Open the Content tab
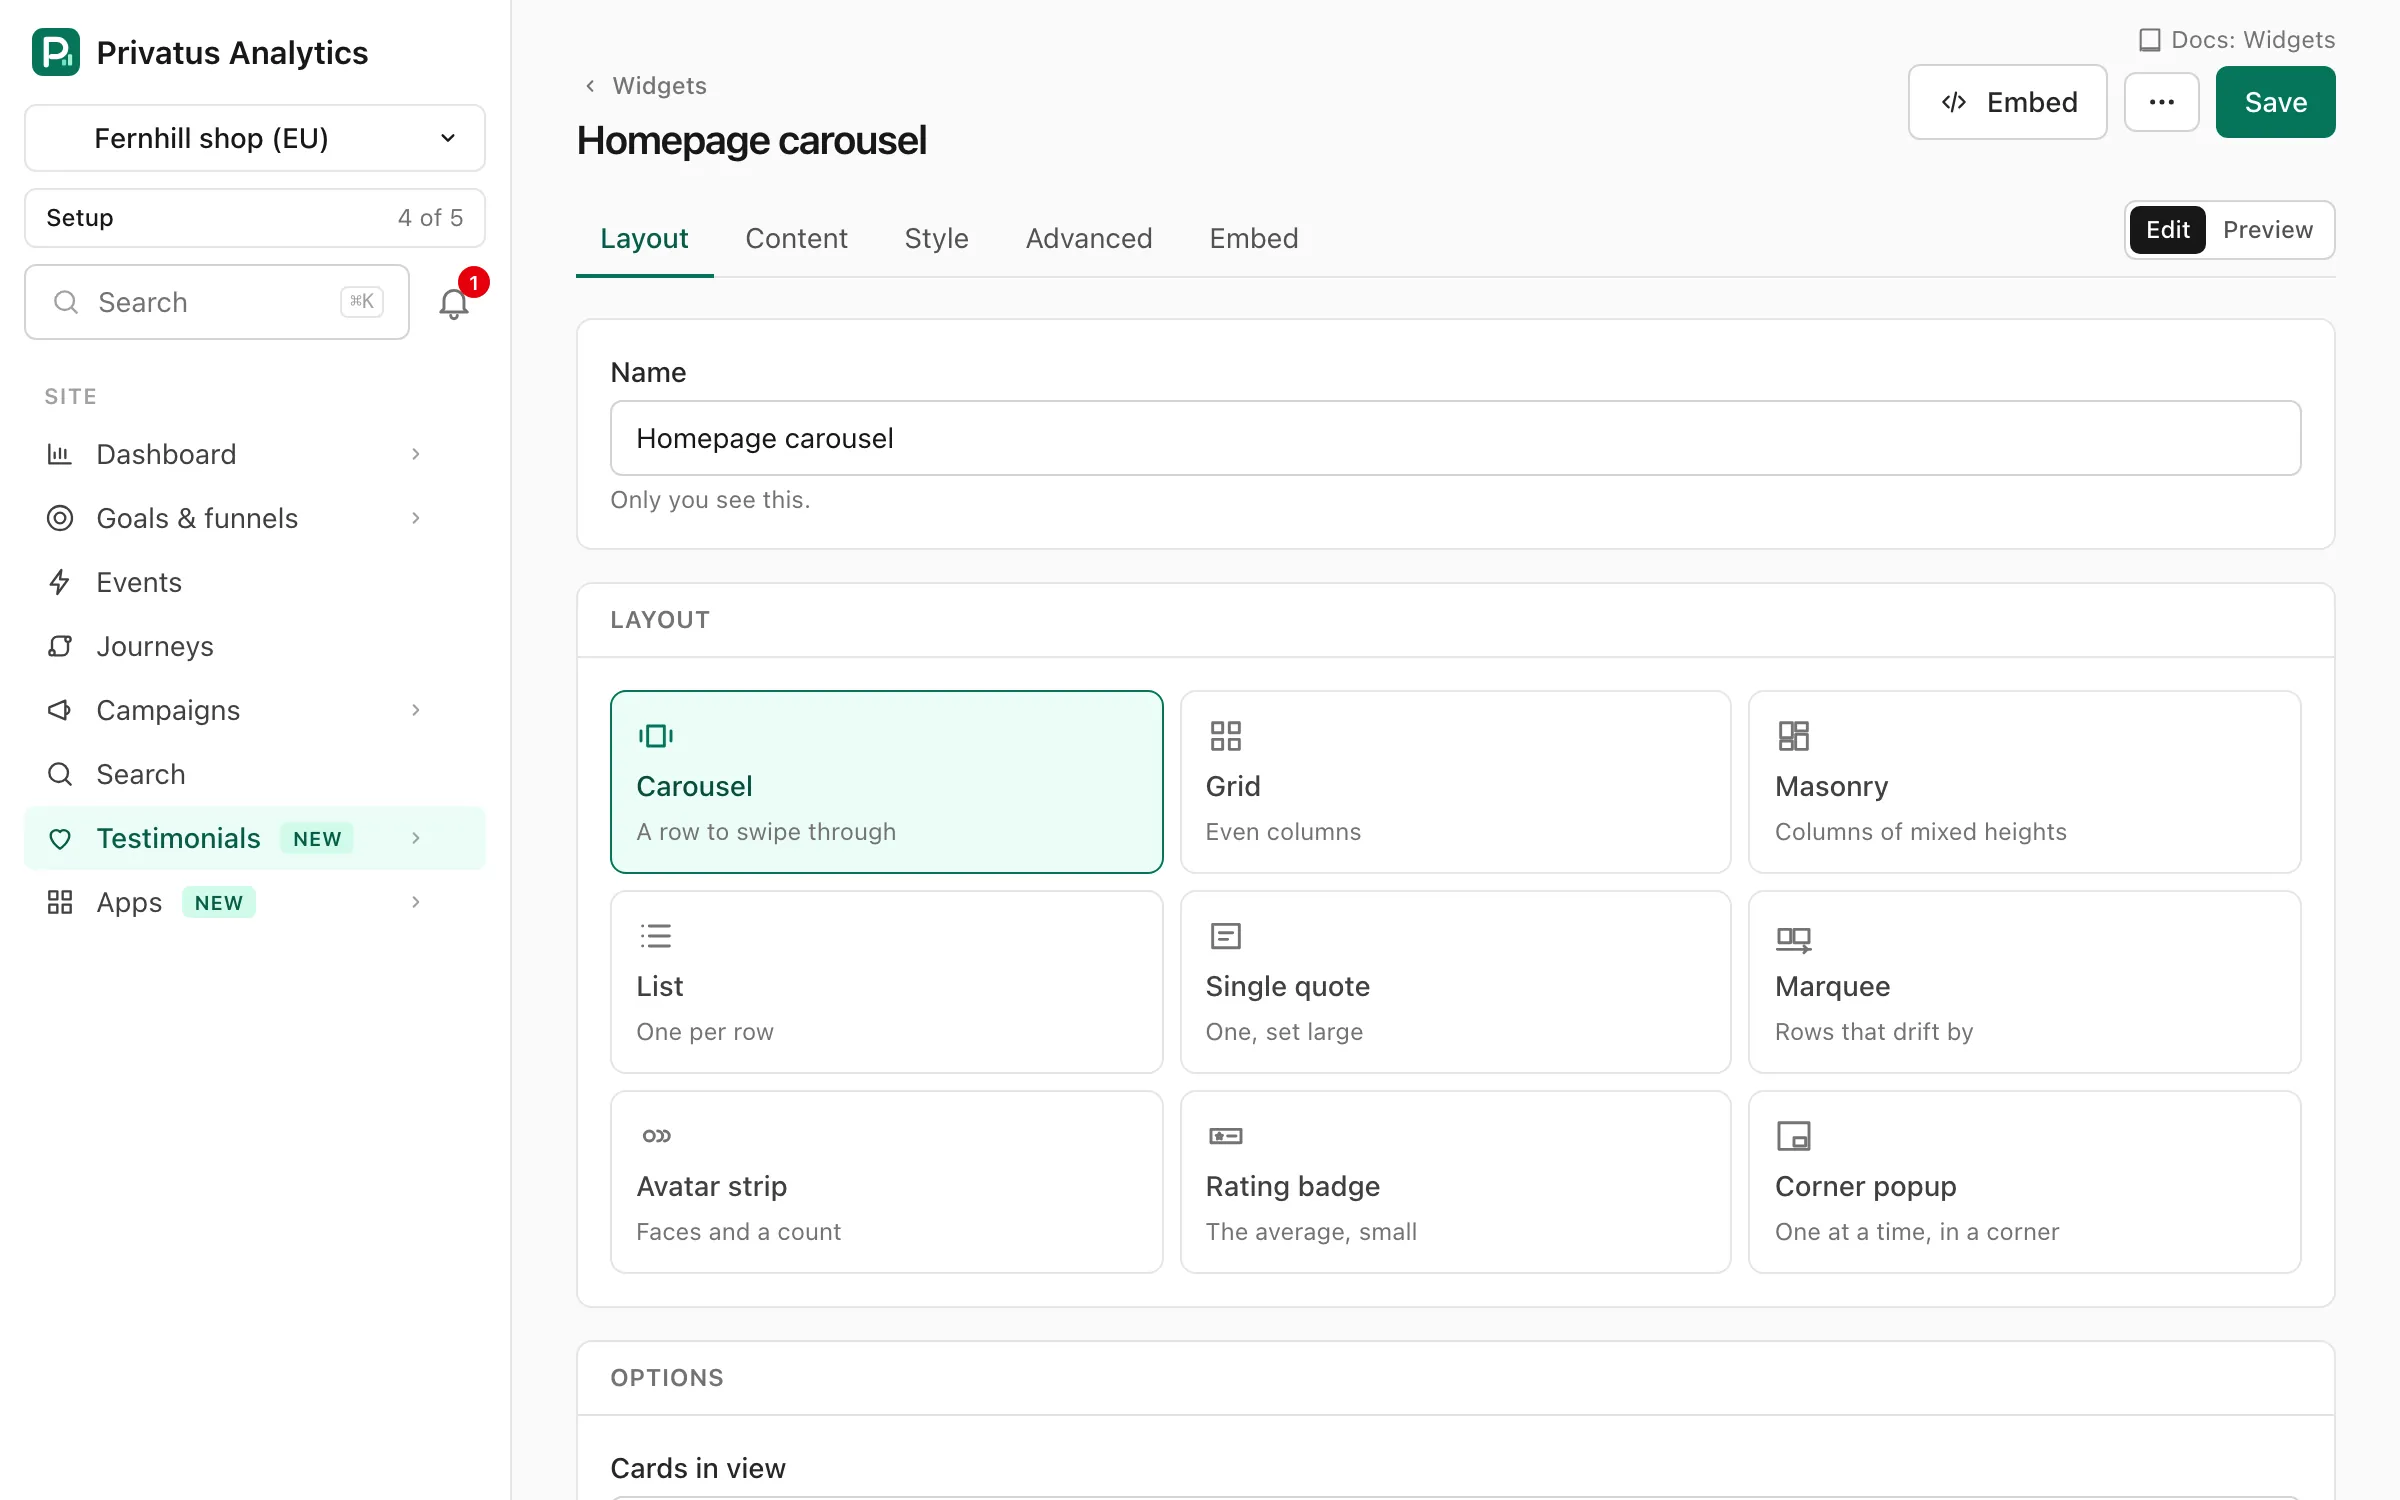The image size is (2400, 1500). 796,238
